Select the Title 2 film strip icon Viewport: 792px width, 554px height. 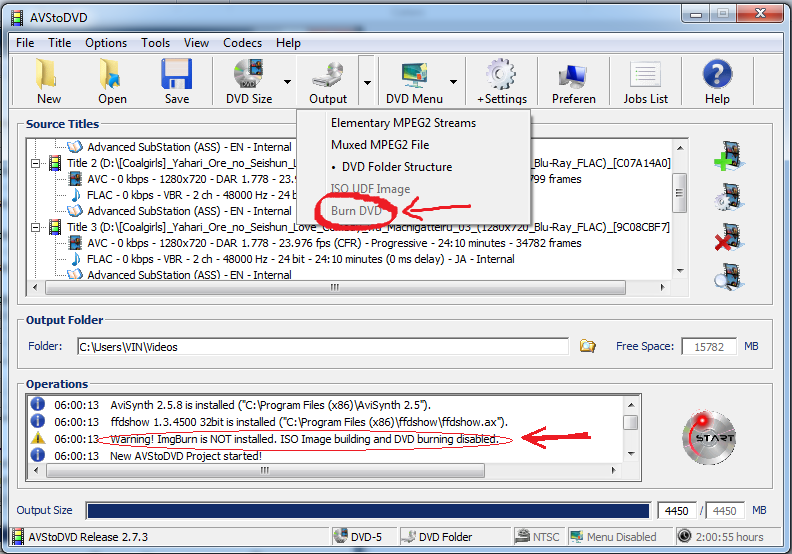tap(55, 163)
